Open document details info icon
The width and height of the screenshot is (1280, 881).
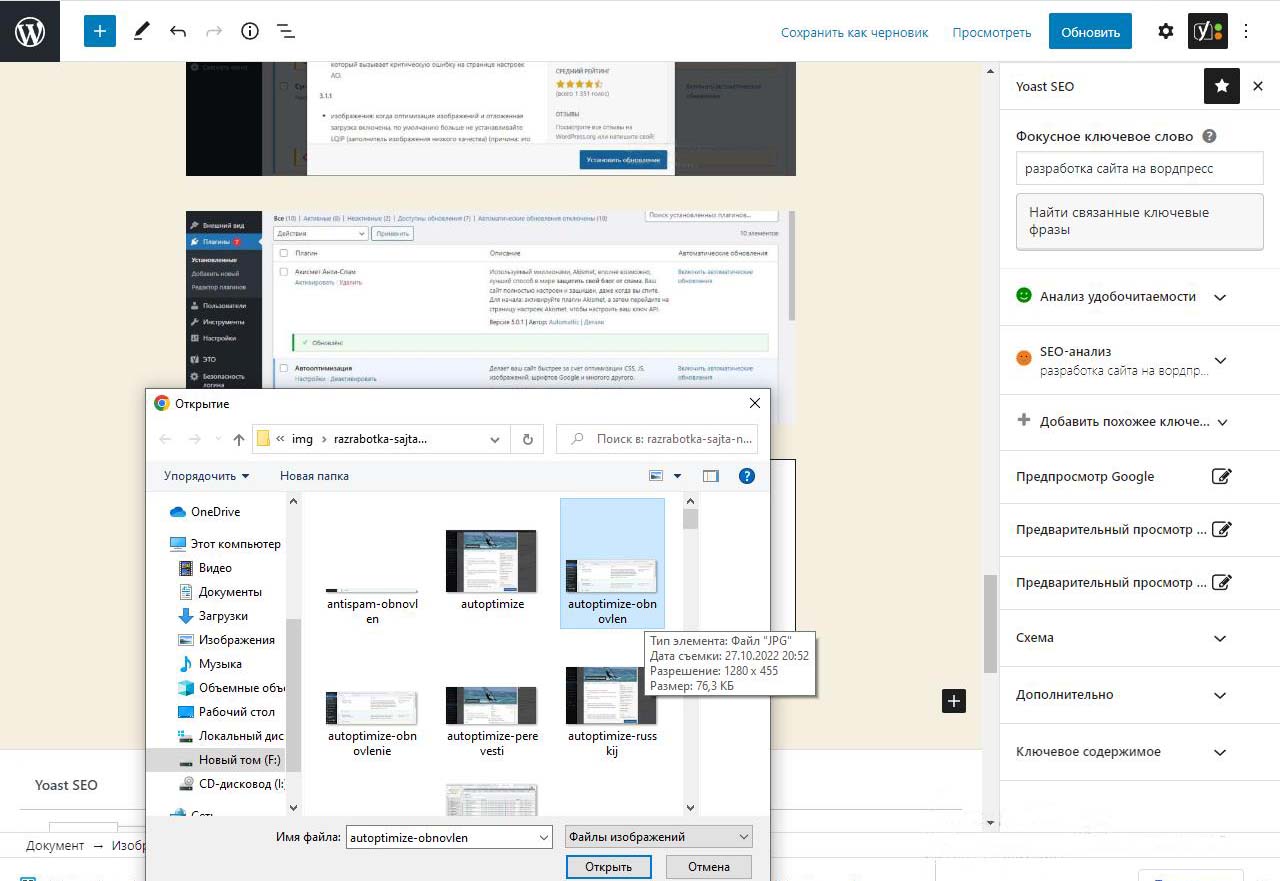click(250, 31)
